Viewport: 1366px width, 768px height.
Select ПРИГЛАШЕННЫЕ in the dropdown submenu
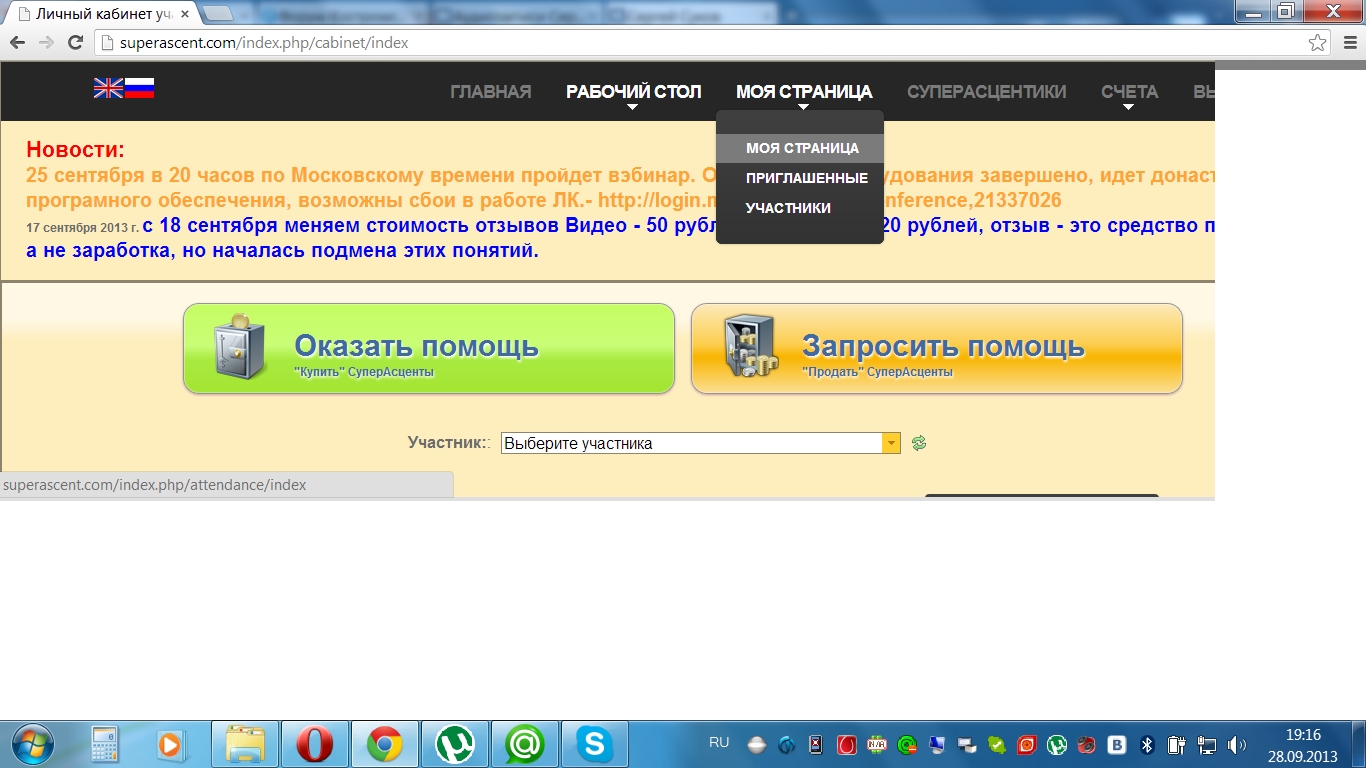click(806, 178)
